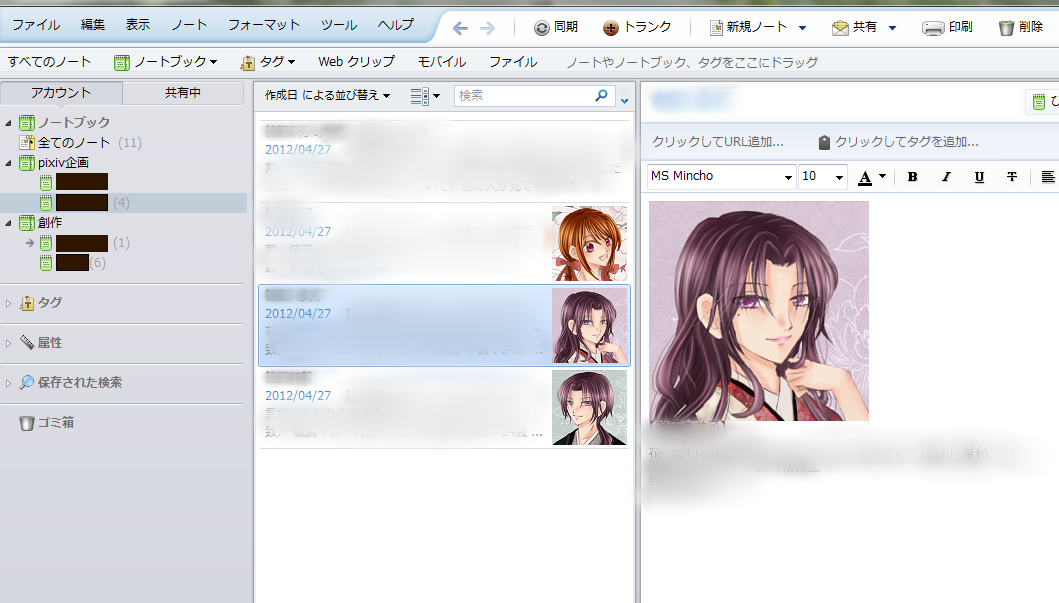The width and height of the screenshot is (1059, 603).
Task: Click クリックしてタグを追加 link
Action: [x=898, y=142]
